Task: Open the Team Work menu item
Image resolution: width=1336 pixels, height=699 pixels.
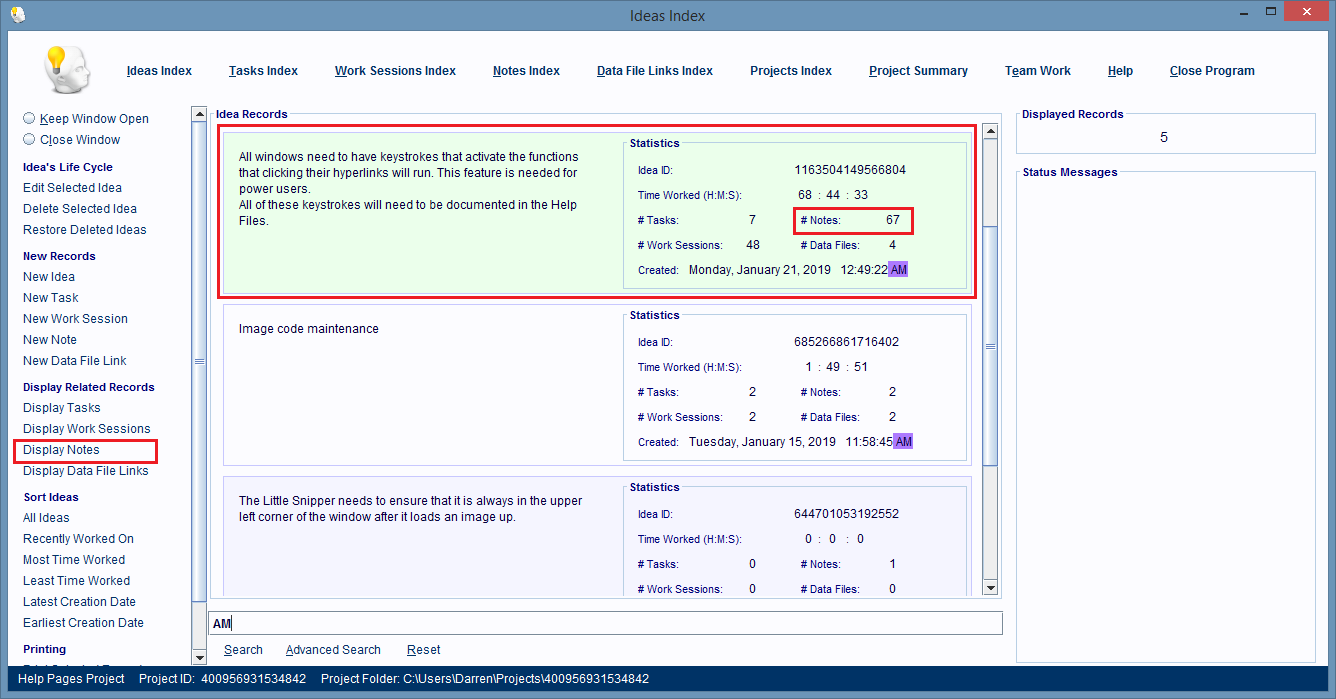Action: tap(1038, 71)
